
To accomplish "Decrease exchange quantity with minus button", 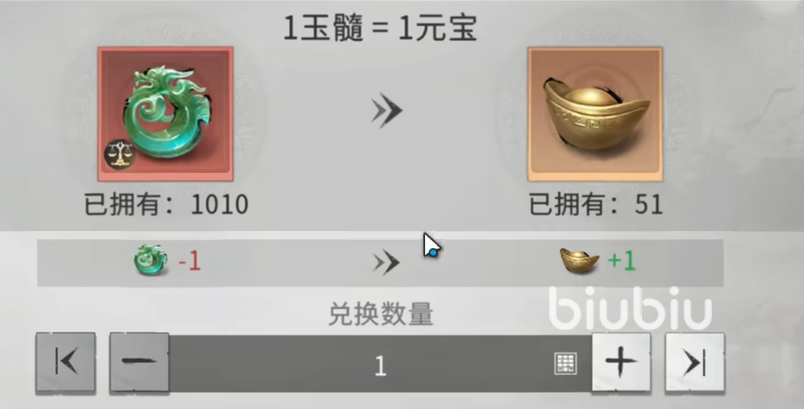I will (x=139, y=363).
